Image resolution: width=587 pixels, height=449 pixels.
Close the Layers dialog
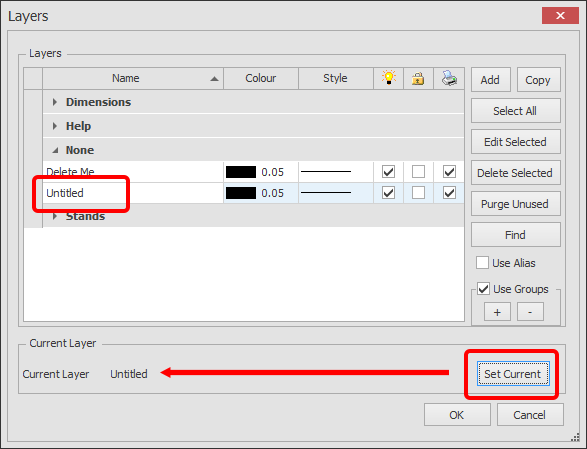click(x=560, y=15)
